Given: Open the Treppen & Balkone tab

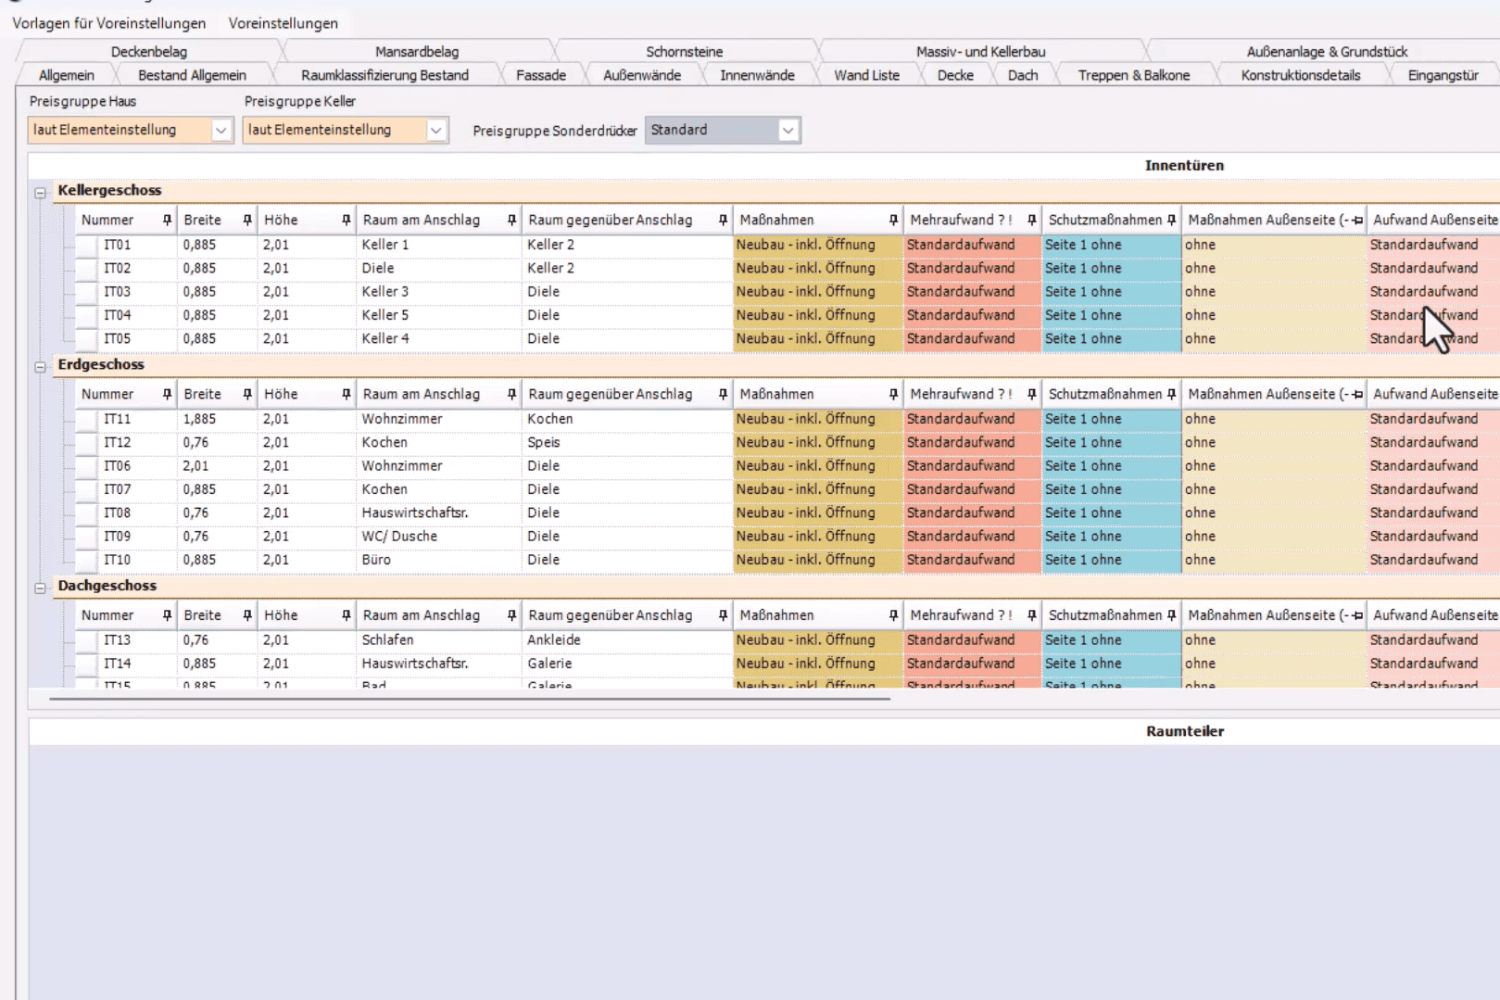Looking at the screenshot, I should point(1133,75).
